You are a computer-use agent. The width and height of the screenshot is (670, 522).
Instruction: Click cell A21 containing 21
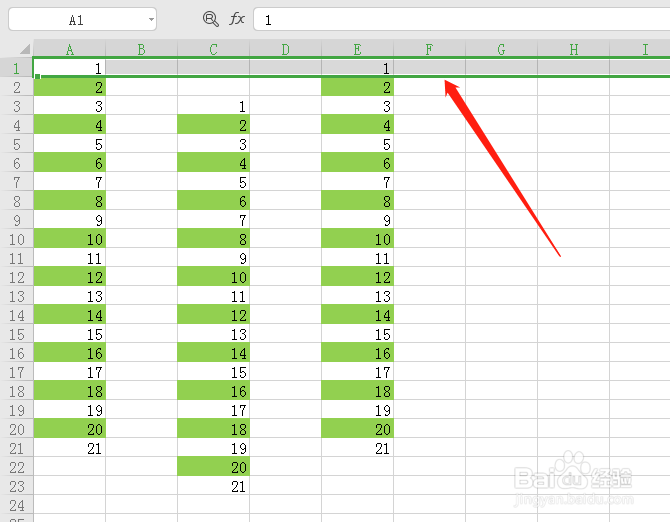tap(70, 448)
